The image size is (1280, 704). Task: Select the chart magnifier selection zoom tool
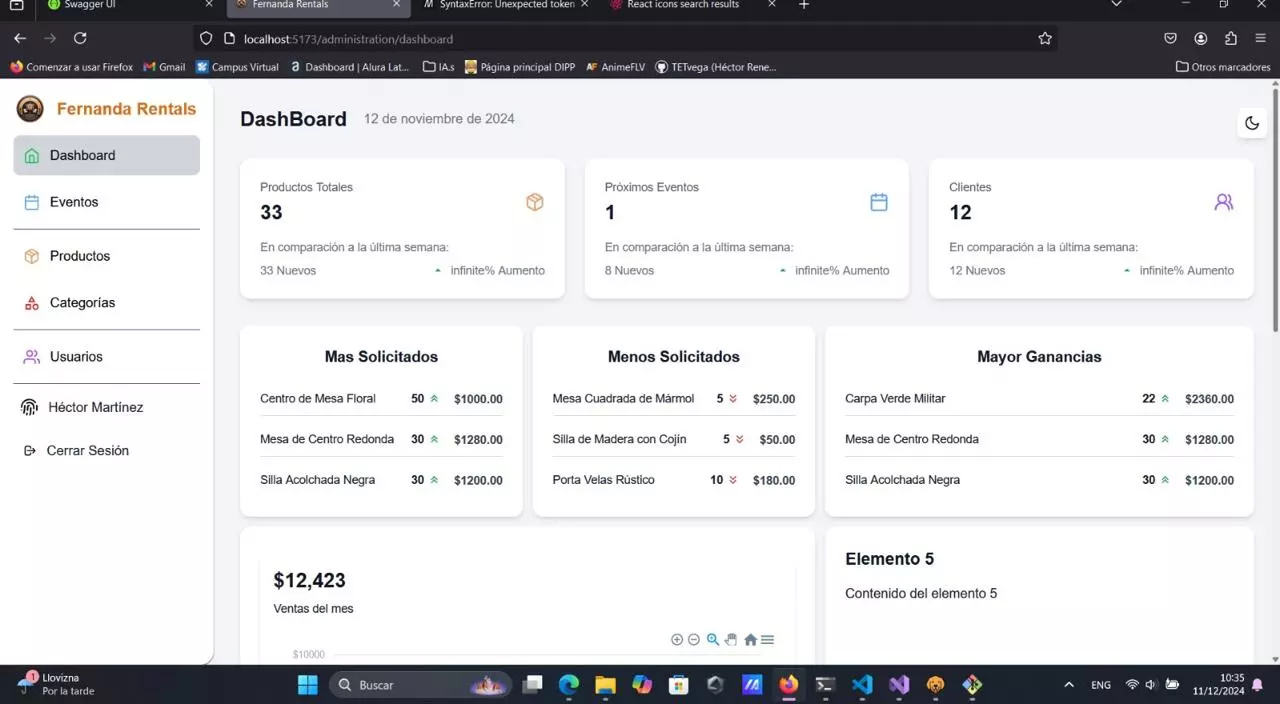coord(713,640)
